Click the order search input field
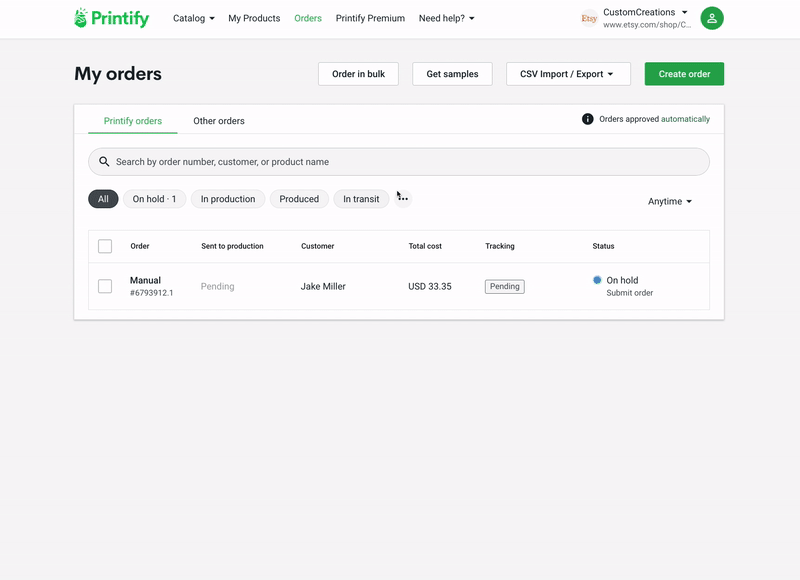This screenshot has width=800, height=580. click(x=398, y=161)
